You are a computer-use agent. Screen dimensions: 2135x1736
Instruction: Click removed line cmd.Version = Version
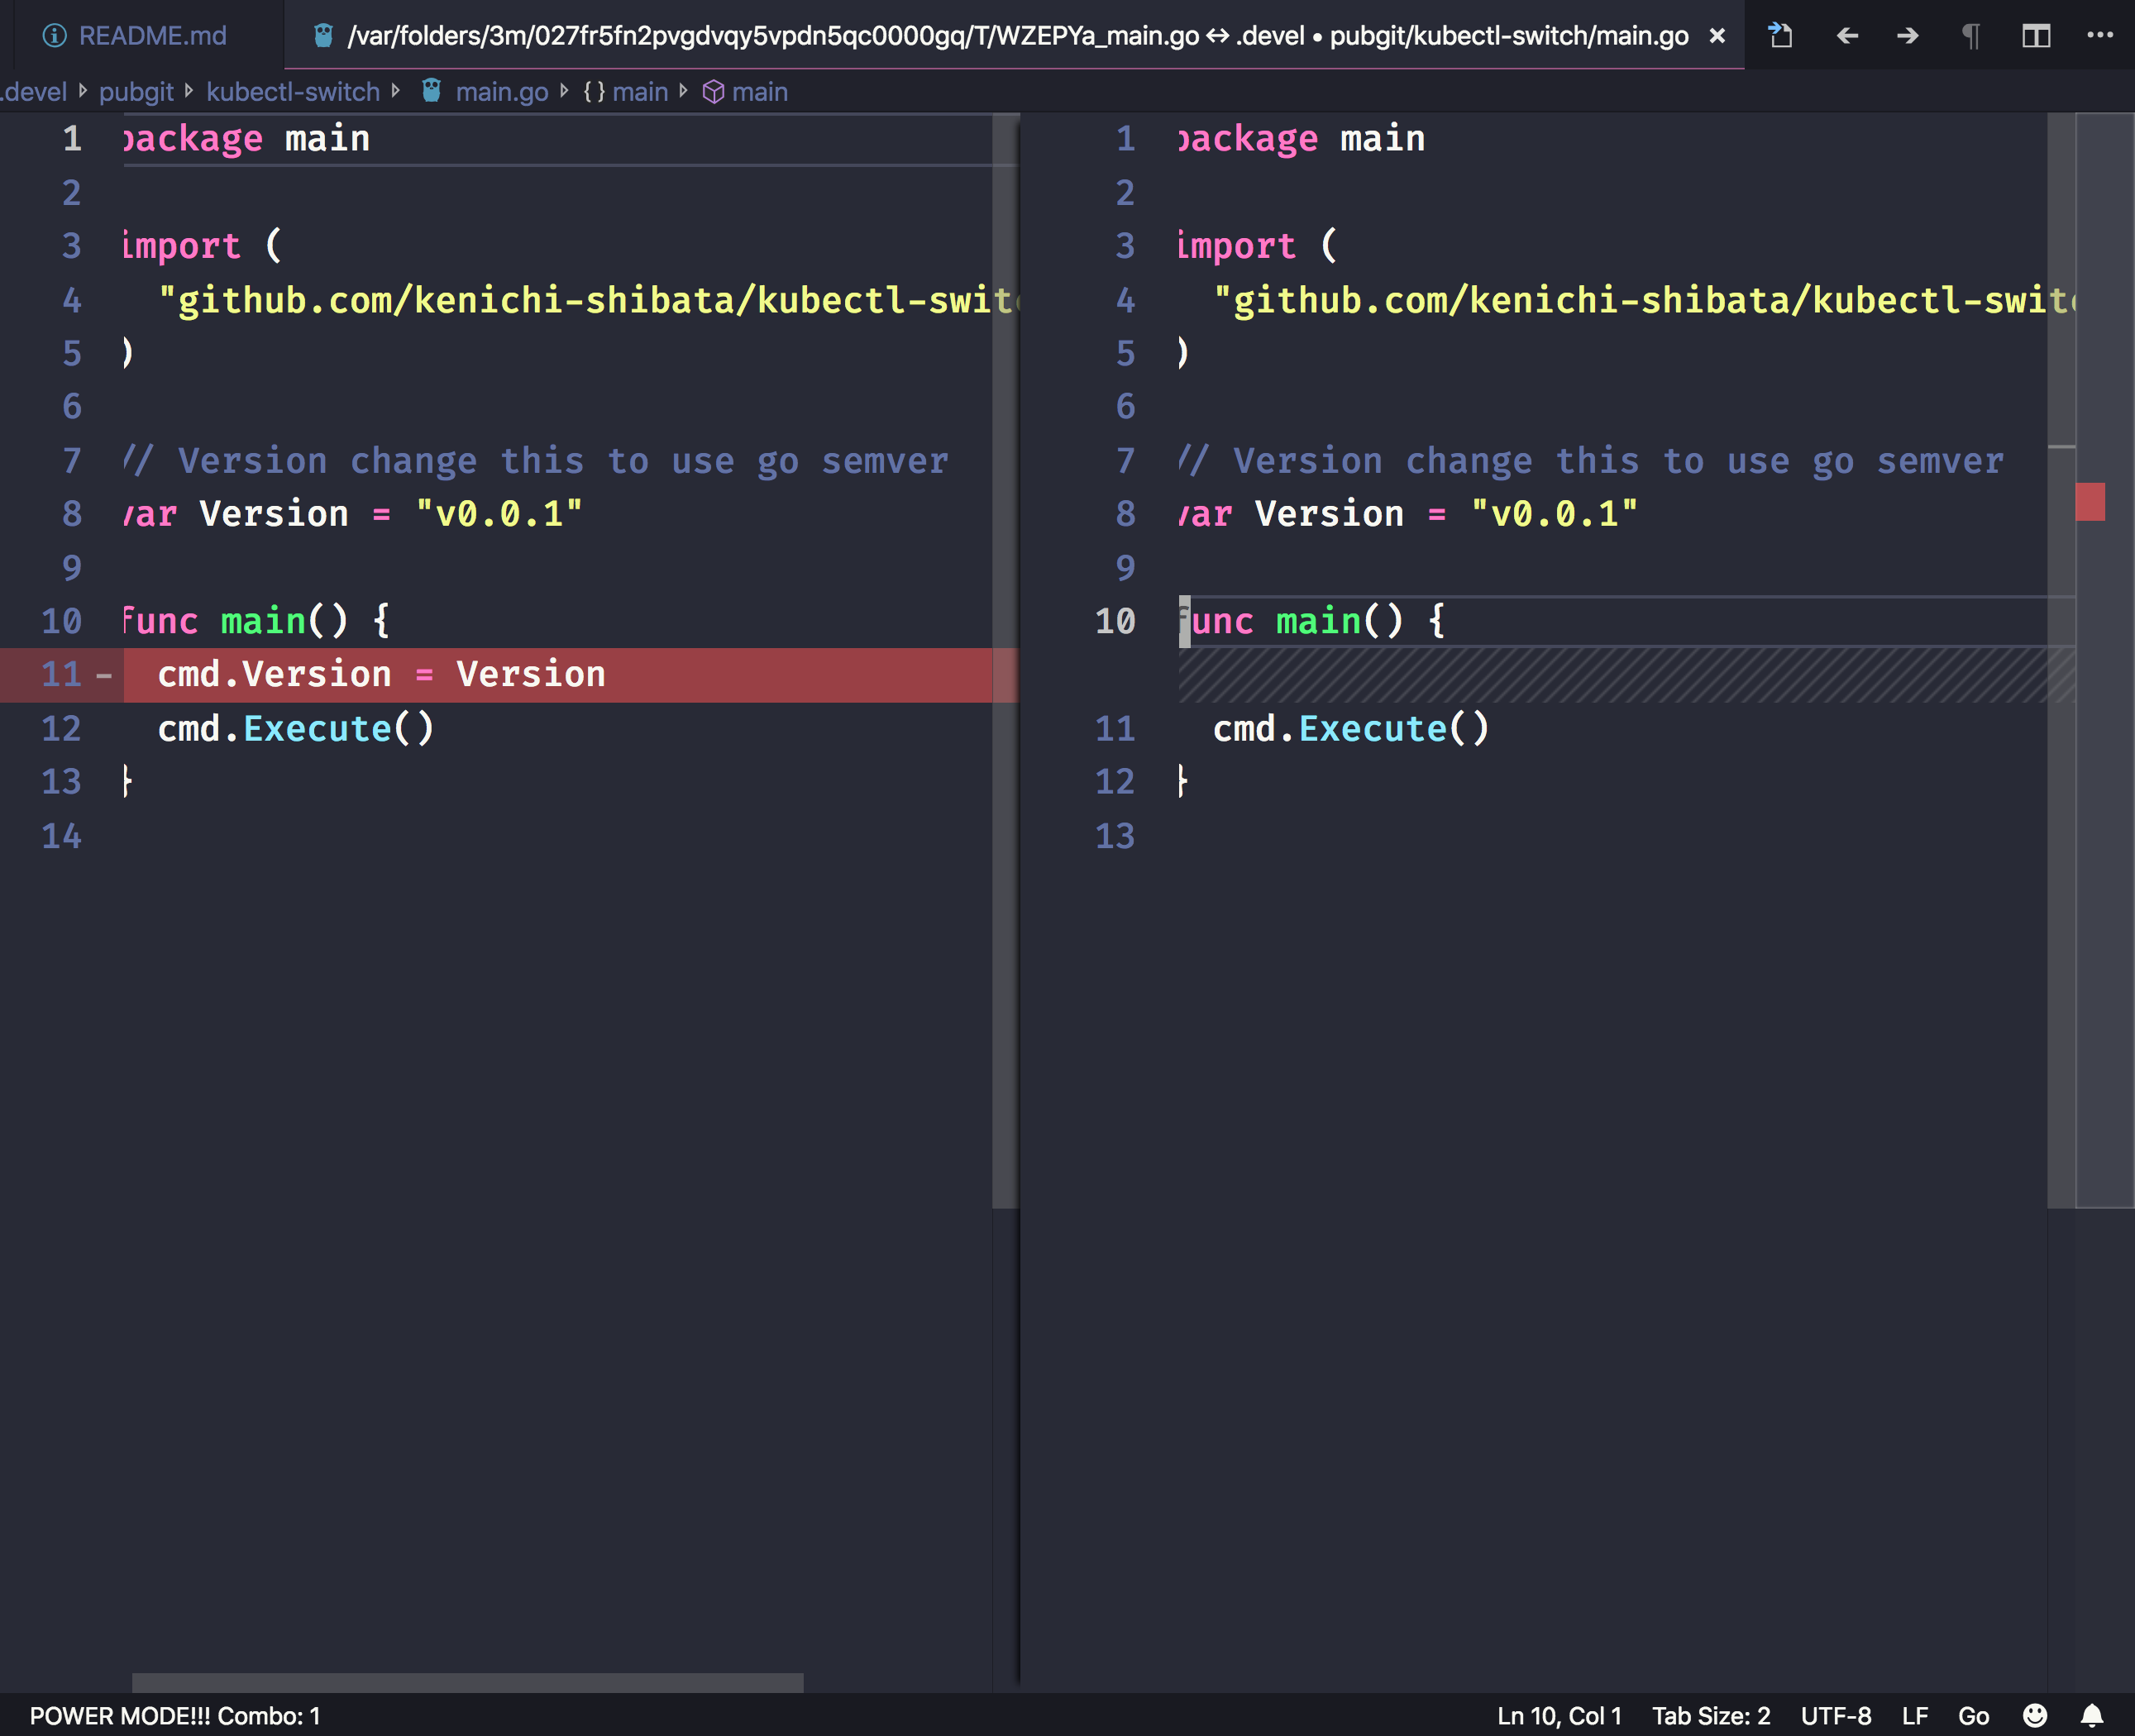pyautogui.click(x=381, y=675)
